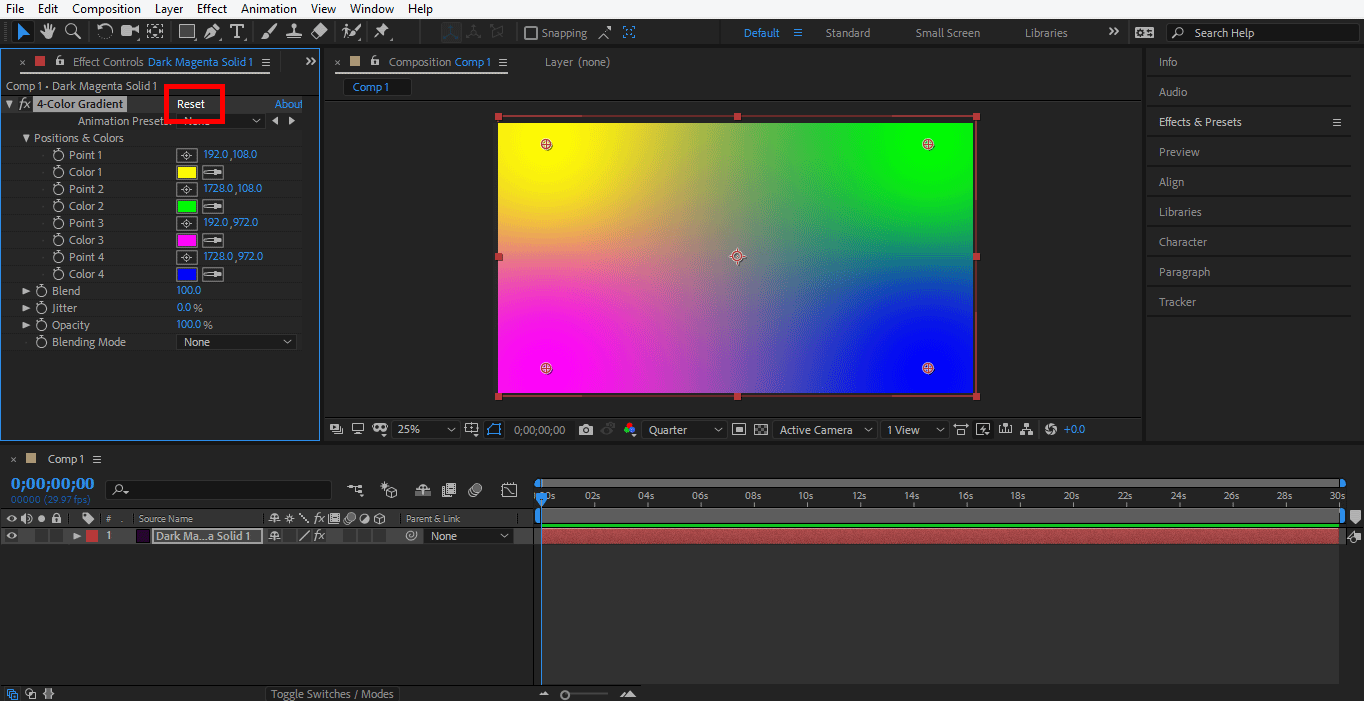Open Blending Mode None dropdown
1364x701 pixels.
click(x=237, y=342)
